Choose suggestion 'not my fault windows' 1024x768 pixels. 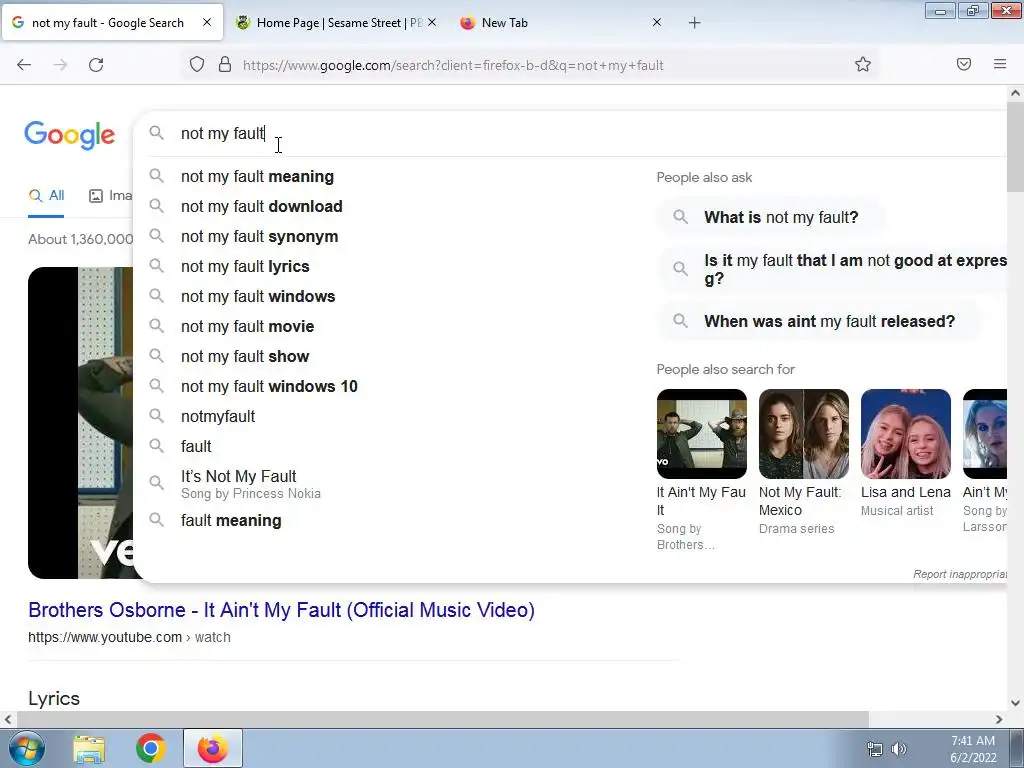(x=258, y=296)
